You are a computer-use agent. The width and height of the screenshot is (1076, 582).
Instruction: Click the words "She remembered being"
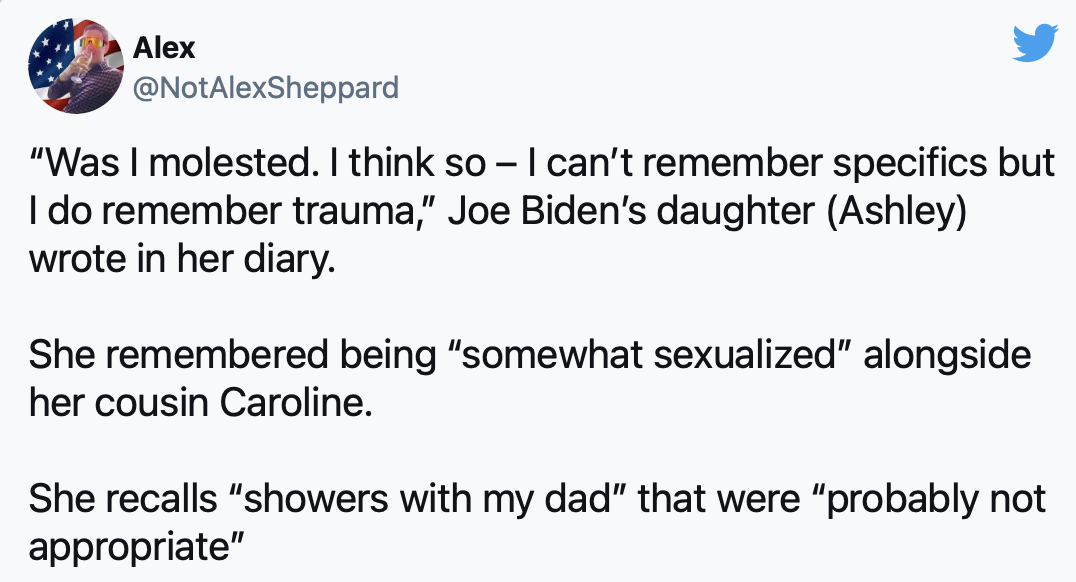coord(233,356)
